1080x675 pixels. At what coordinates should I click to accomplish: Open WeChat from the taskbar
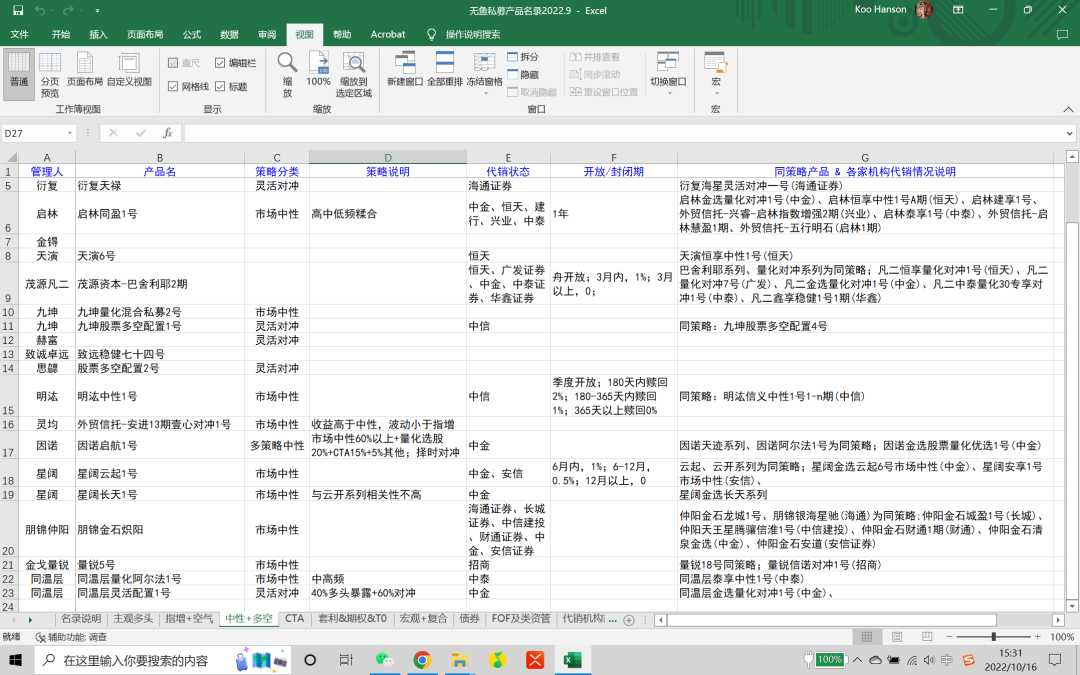pyautogui.click(x=385, y=660)
